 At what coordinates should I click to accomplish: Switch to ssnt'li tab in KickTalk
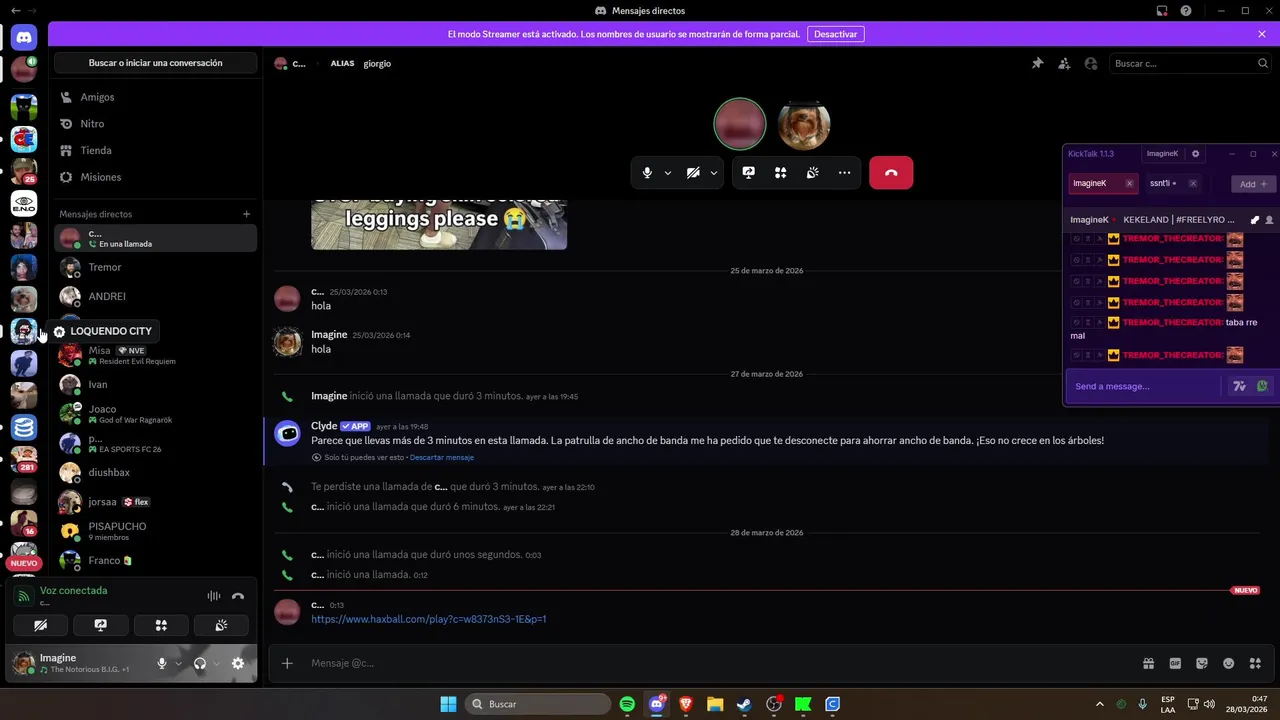pos(1161,183)
